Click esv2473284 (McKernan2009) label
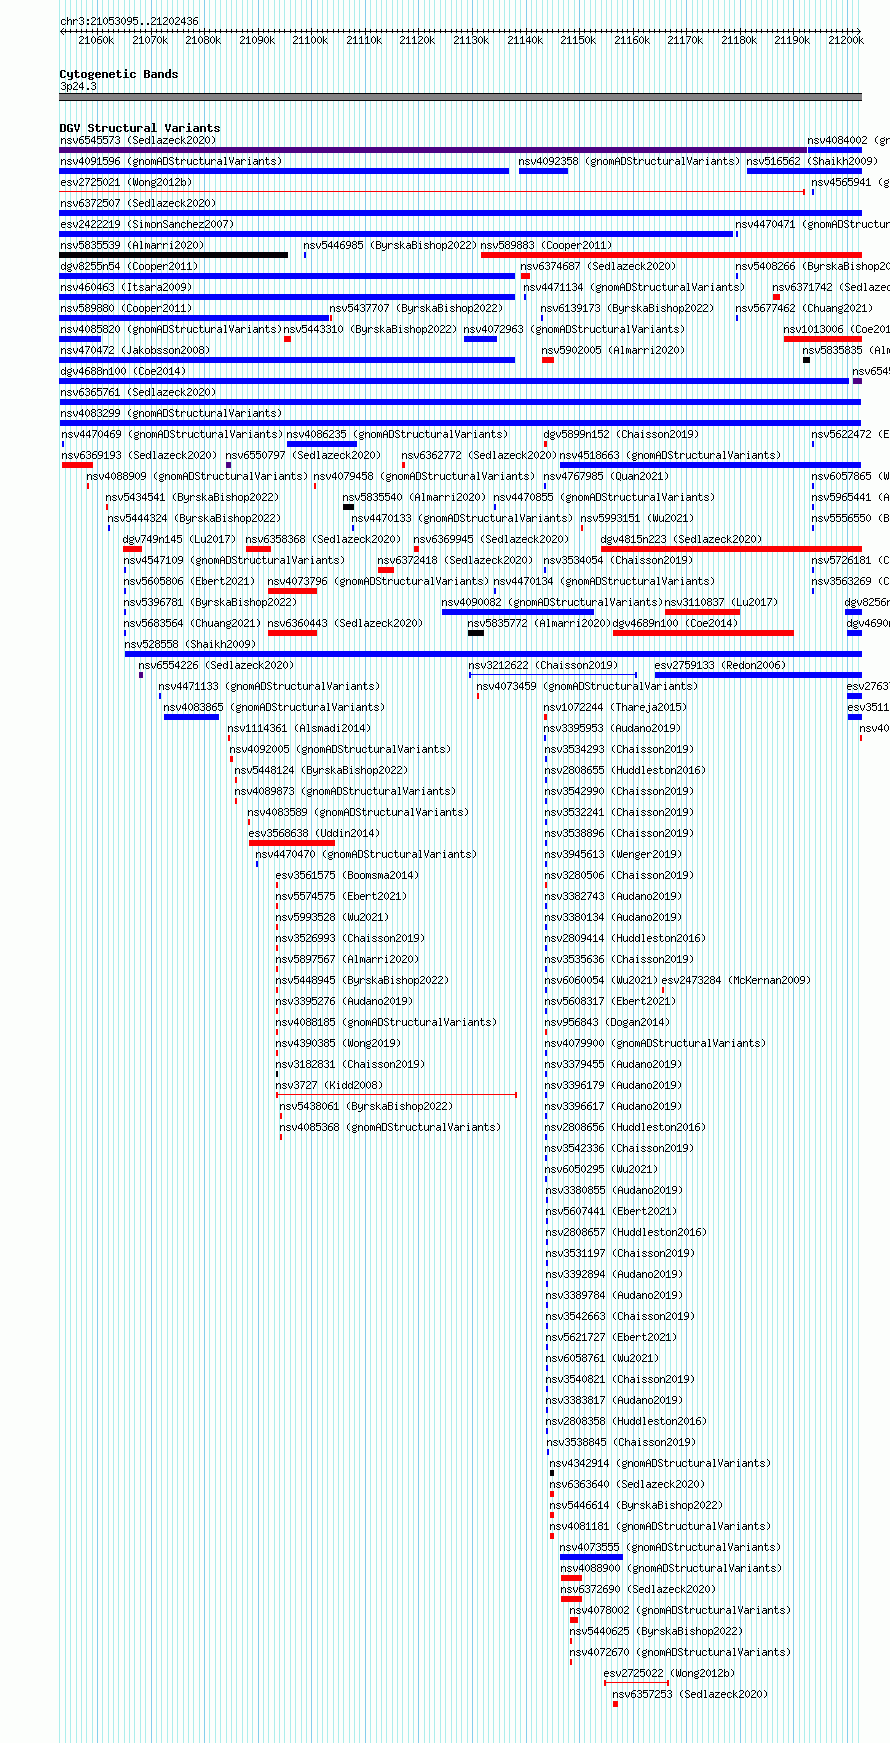890x1743 pixels. click(x=736, y=980)
